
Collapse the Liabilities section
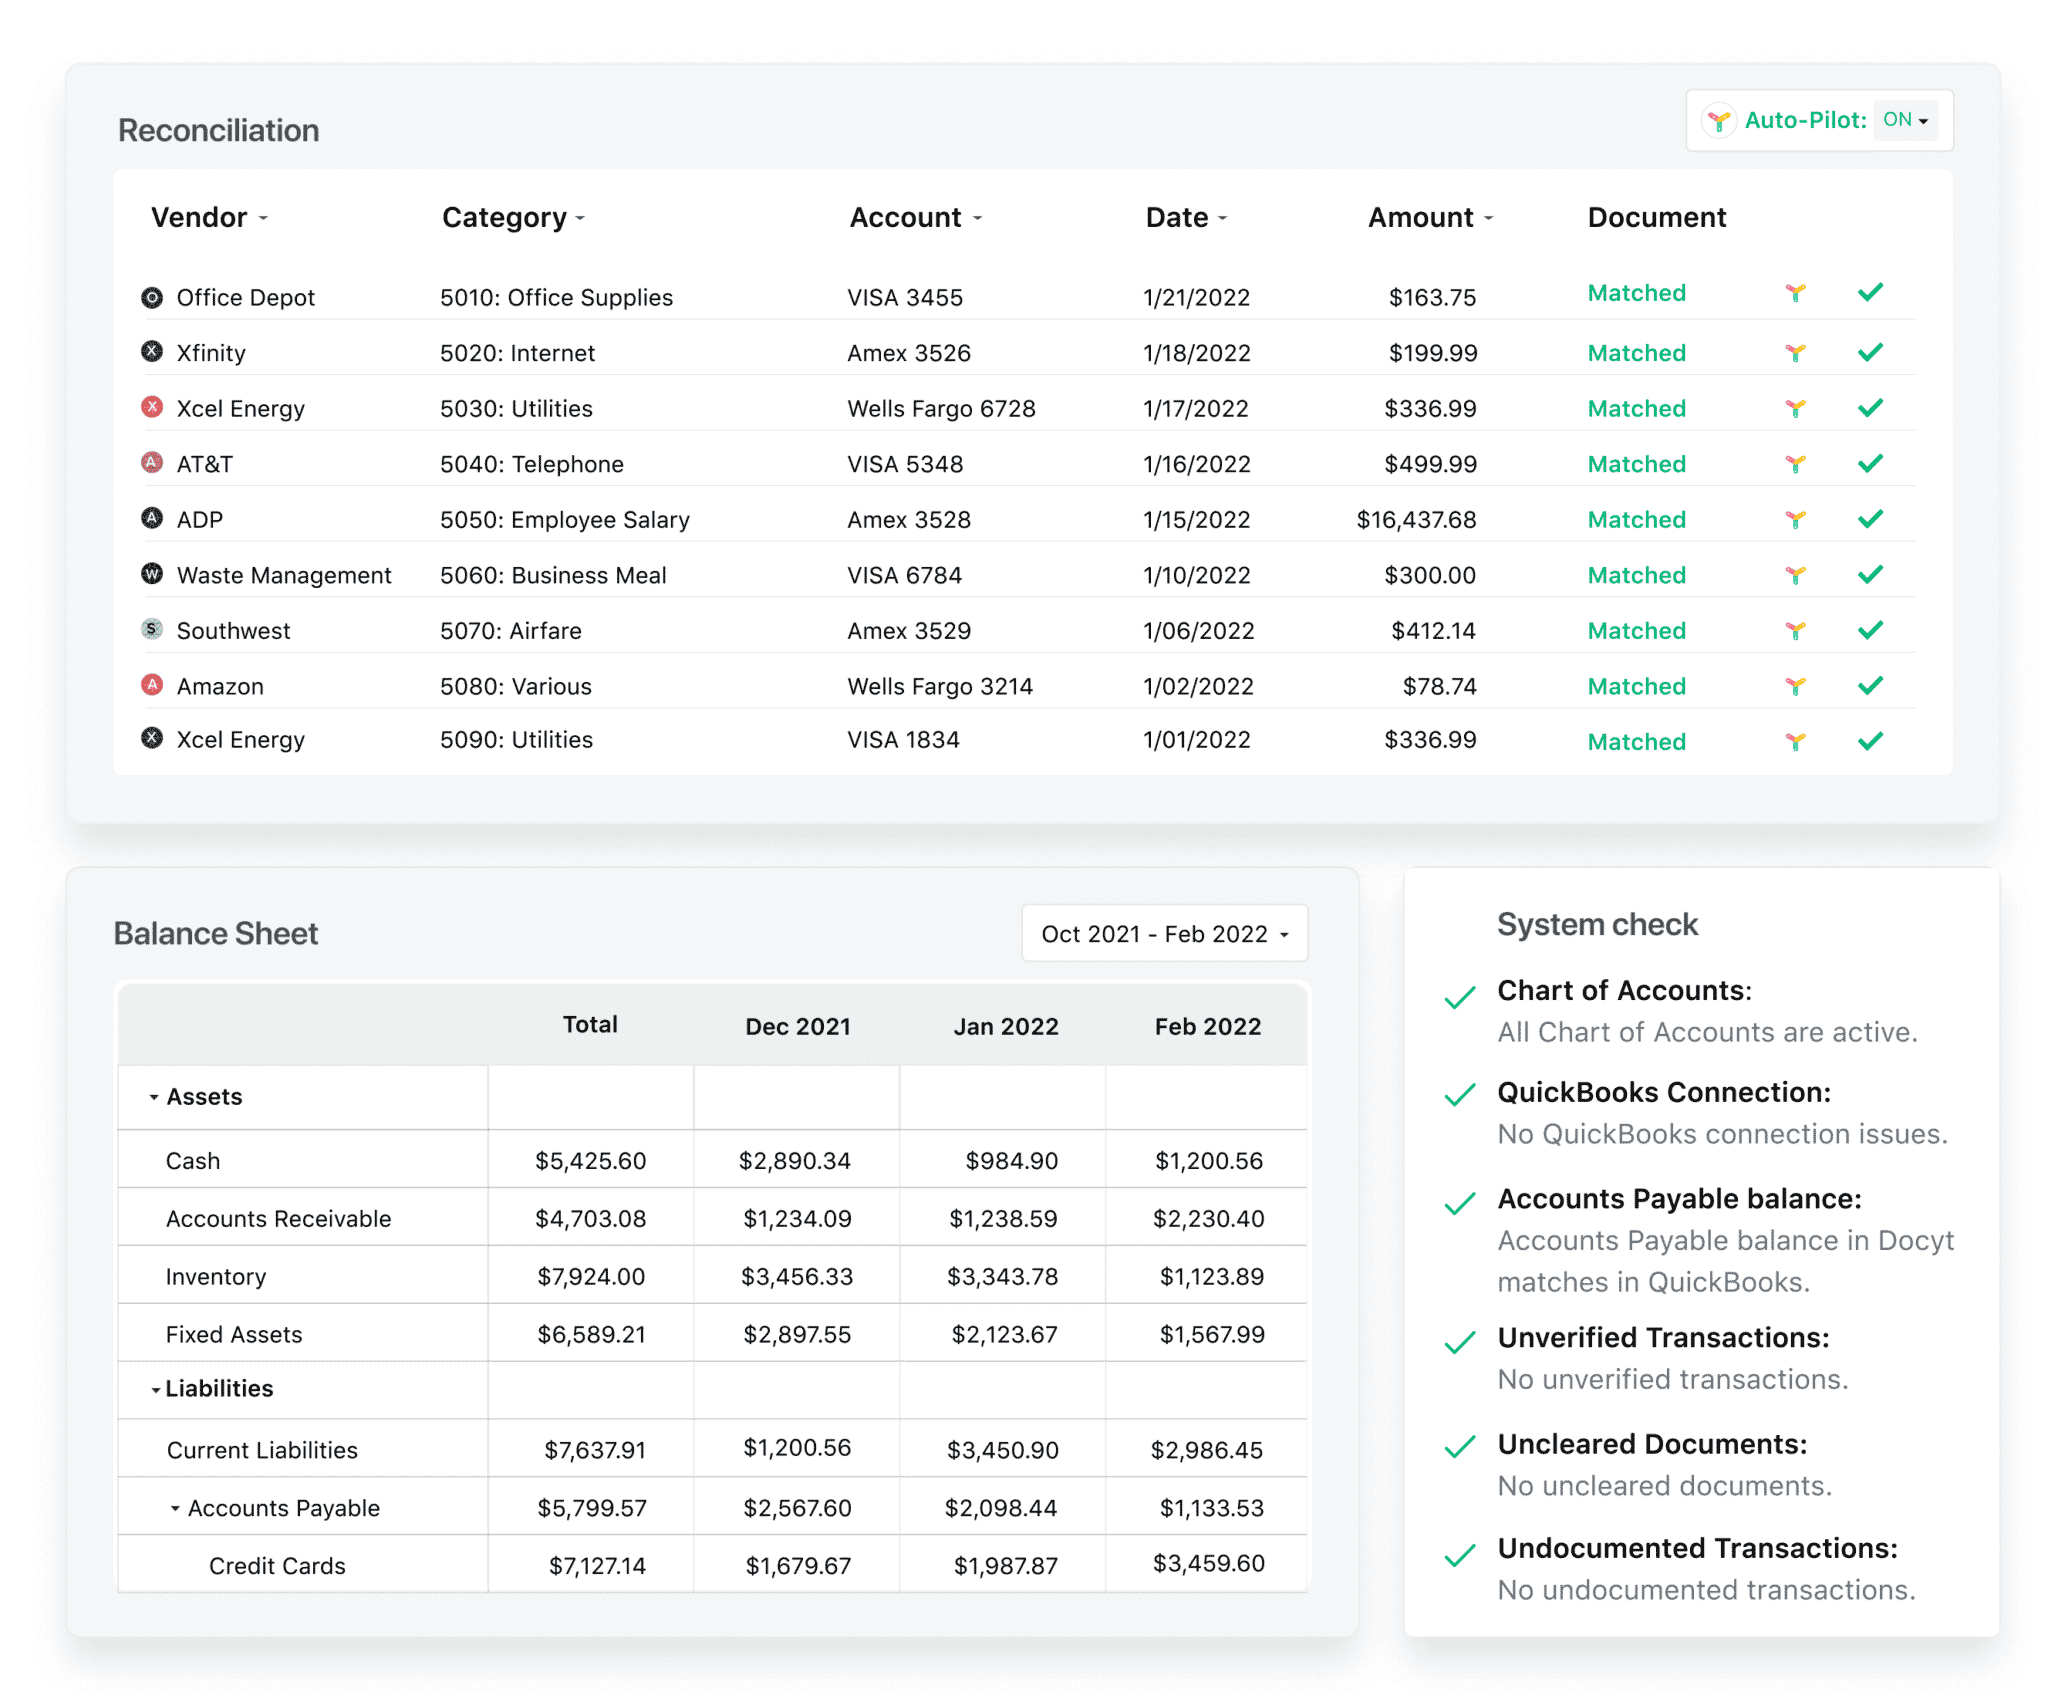click(x=156, y=1390)
